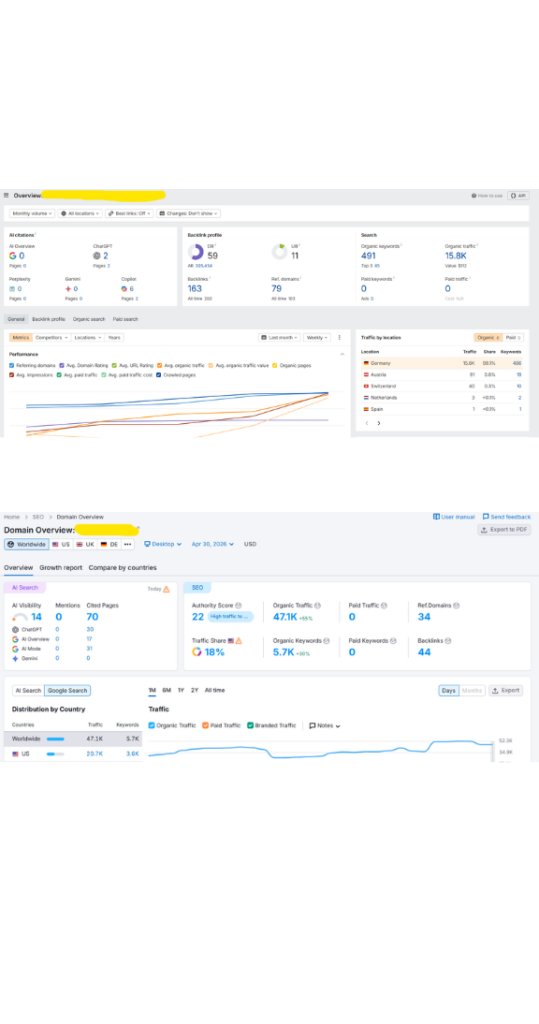The height and width of the screenshot is (1024, 539).
Task: Click the DR donut chart icon
Action: [x=195, y=252]
